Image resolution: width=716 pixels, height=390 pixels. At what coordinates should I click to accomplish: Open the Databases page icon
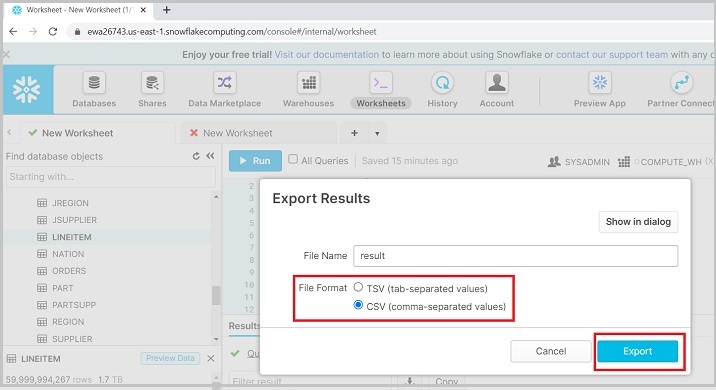pyautogui.click(x=94, y=83)
